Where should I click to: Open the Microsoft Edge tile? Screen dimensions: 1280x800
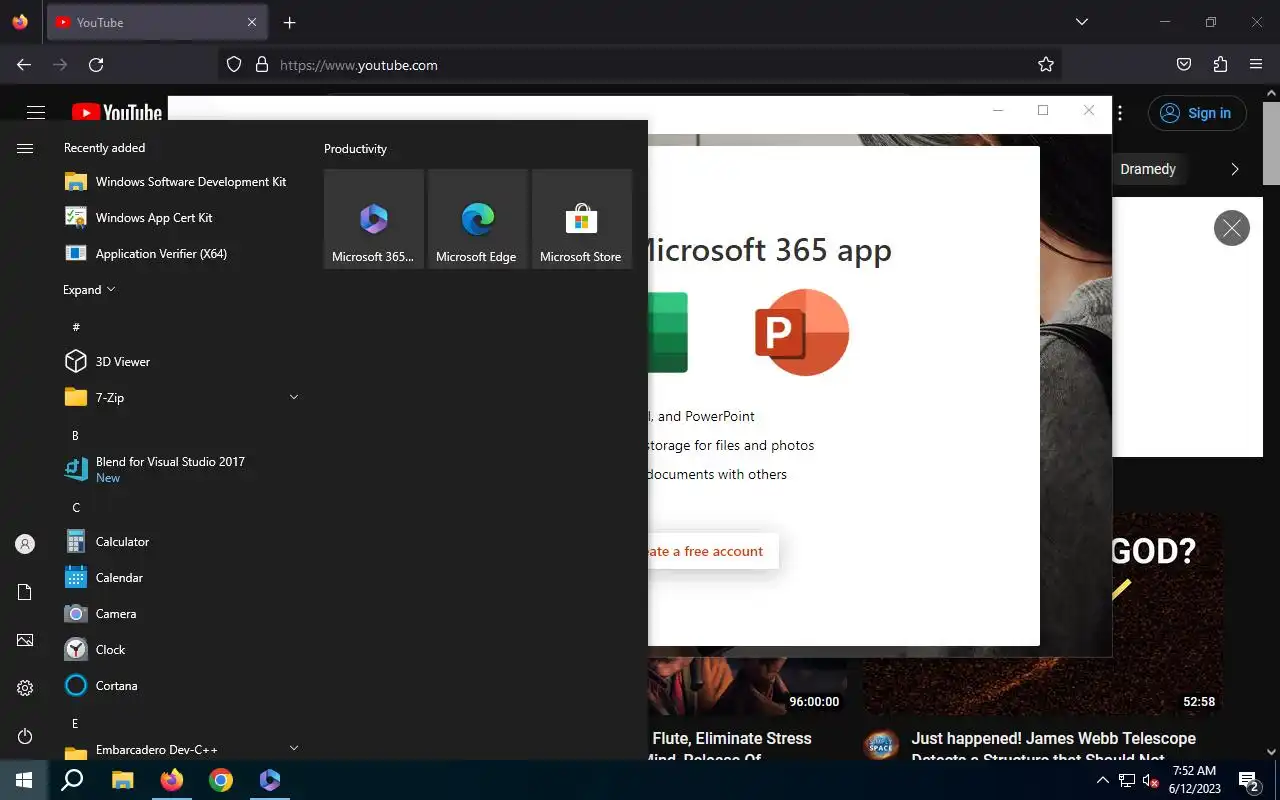tap(478, 219)
